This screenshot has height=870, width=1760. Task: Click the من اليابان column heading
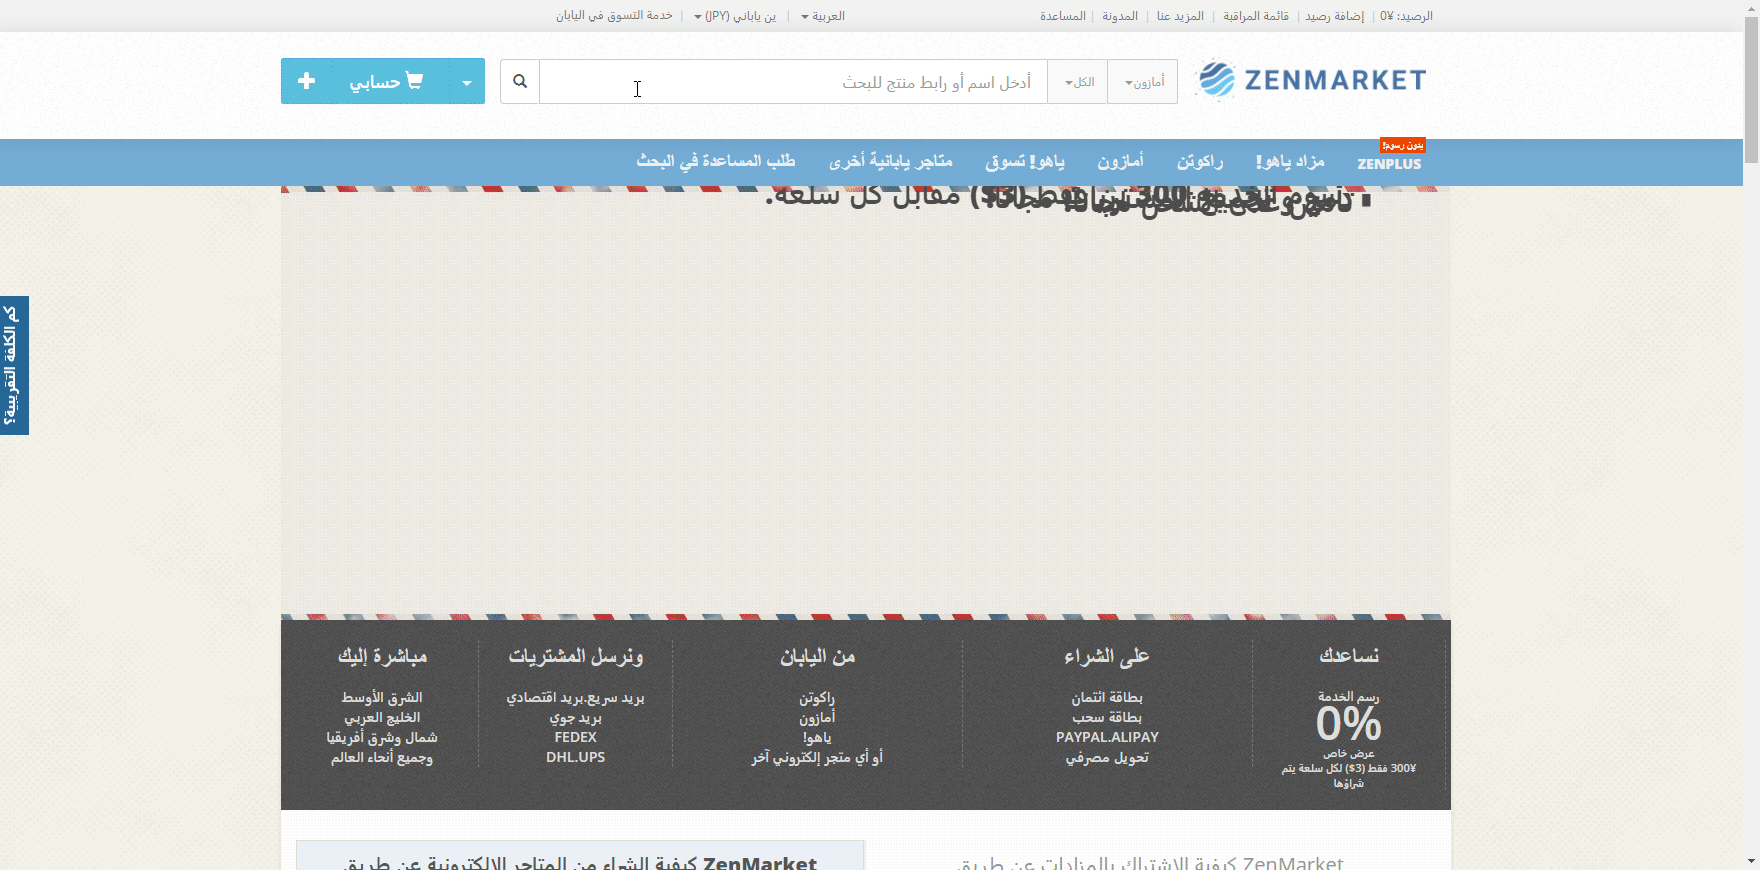(817, 656)
